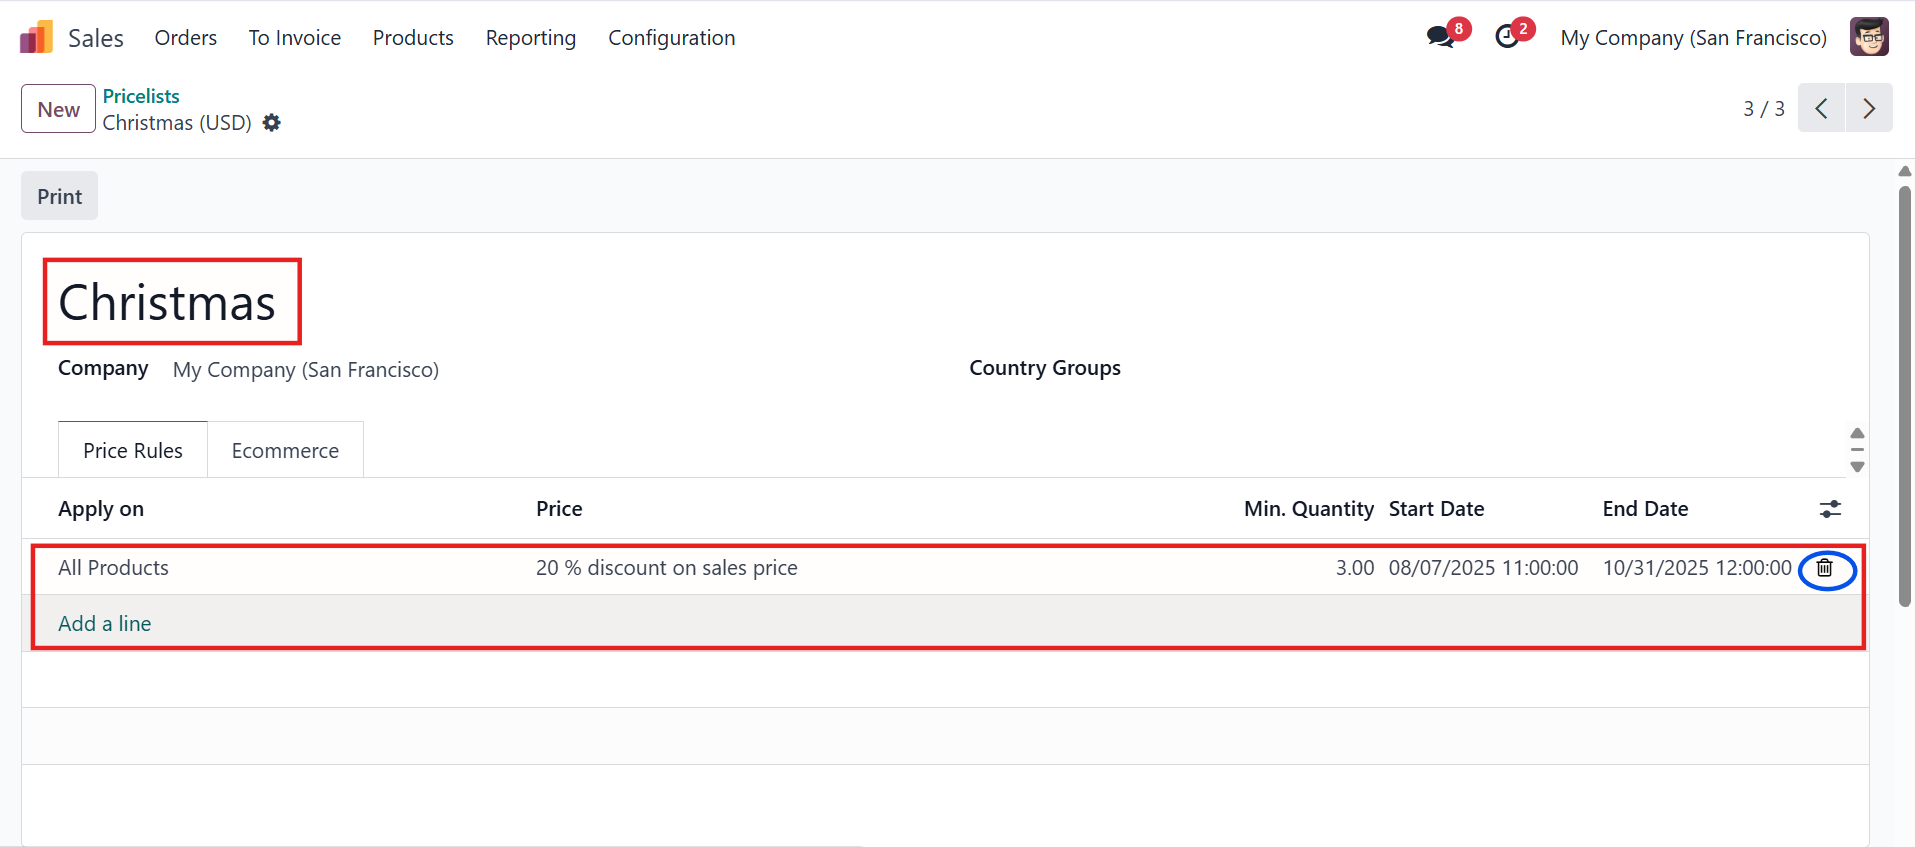Click the 3 / 3 record pager counter
Image resolution: width=1915 pixels, height=847 pixels.
click(x=1764, y=109)
